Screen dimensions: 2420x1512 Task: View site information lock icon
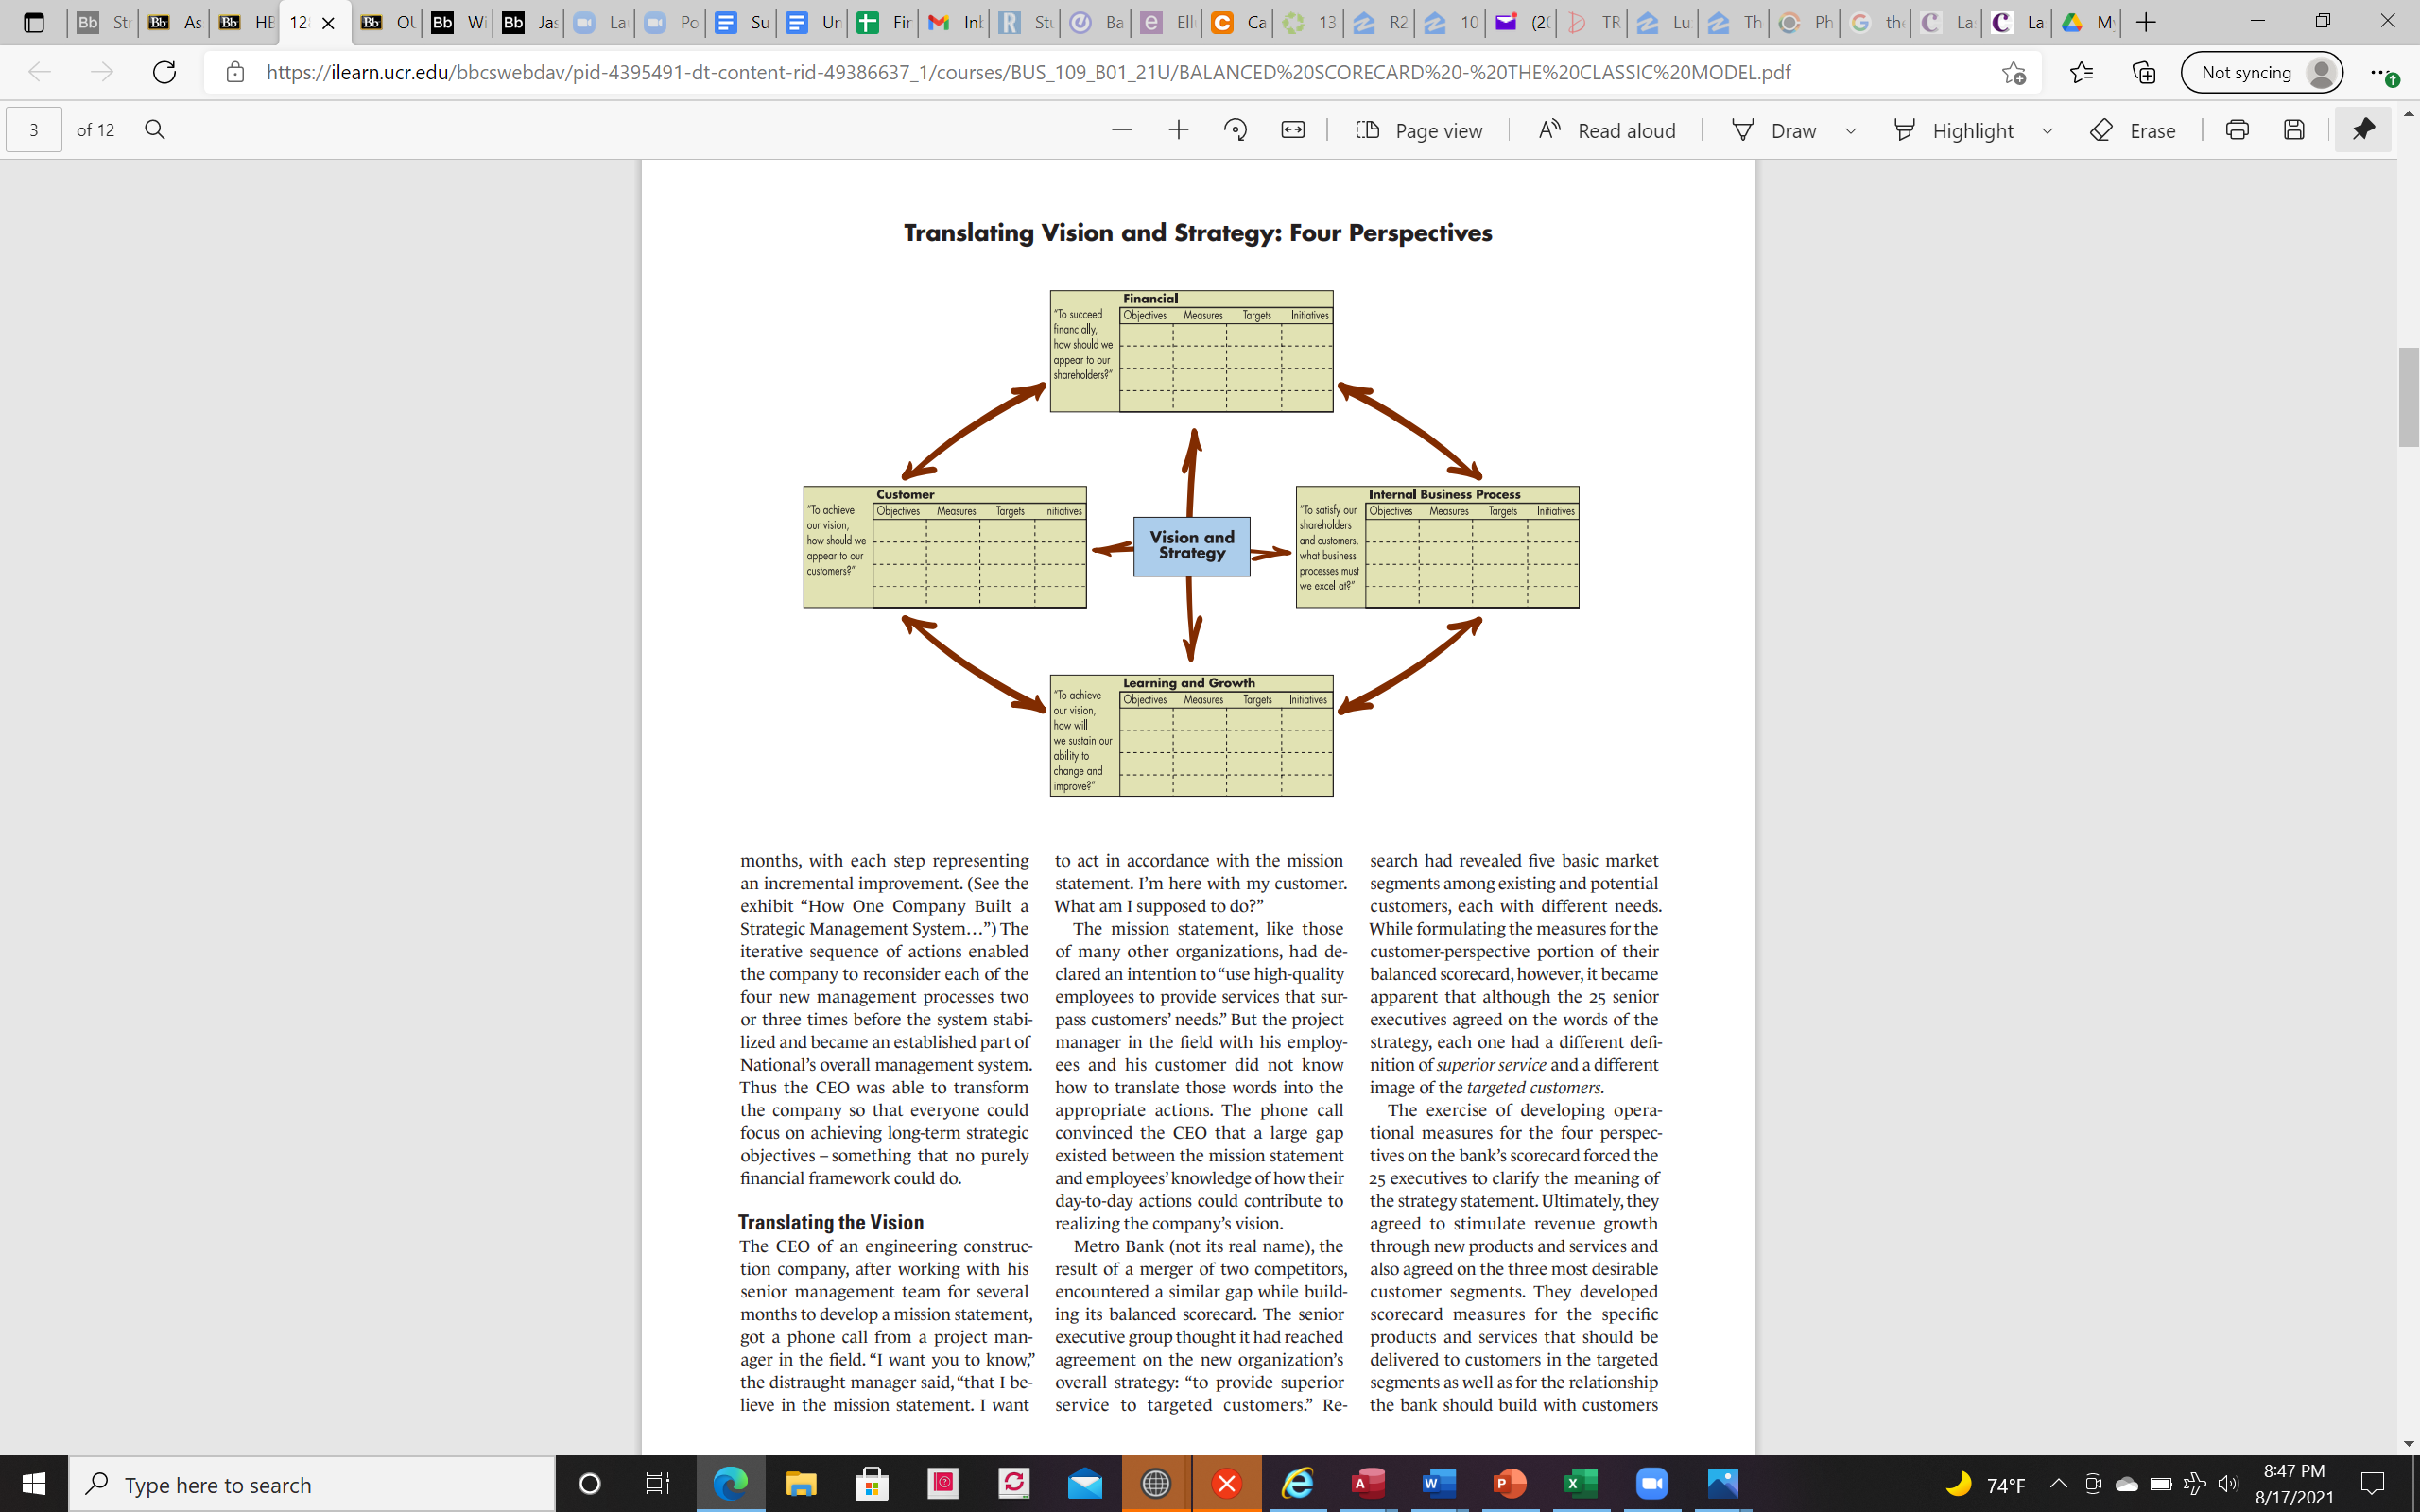235,72
